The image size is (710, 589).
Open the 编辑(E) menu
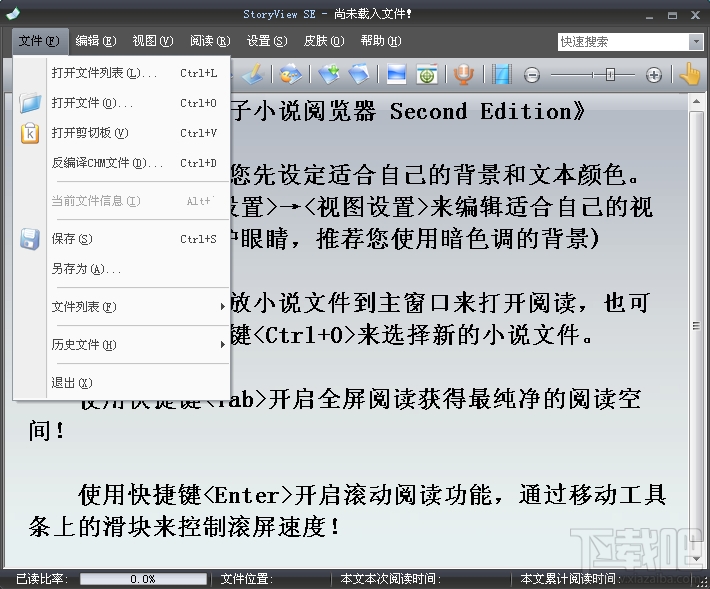point(96,41)
